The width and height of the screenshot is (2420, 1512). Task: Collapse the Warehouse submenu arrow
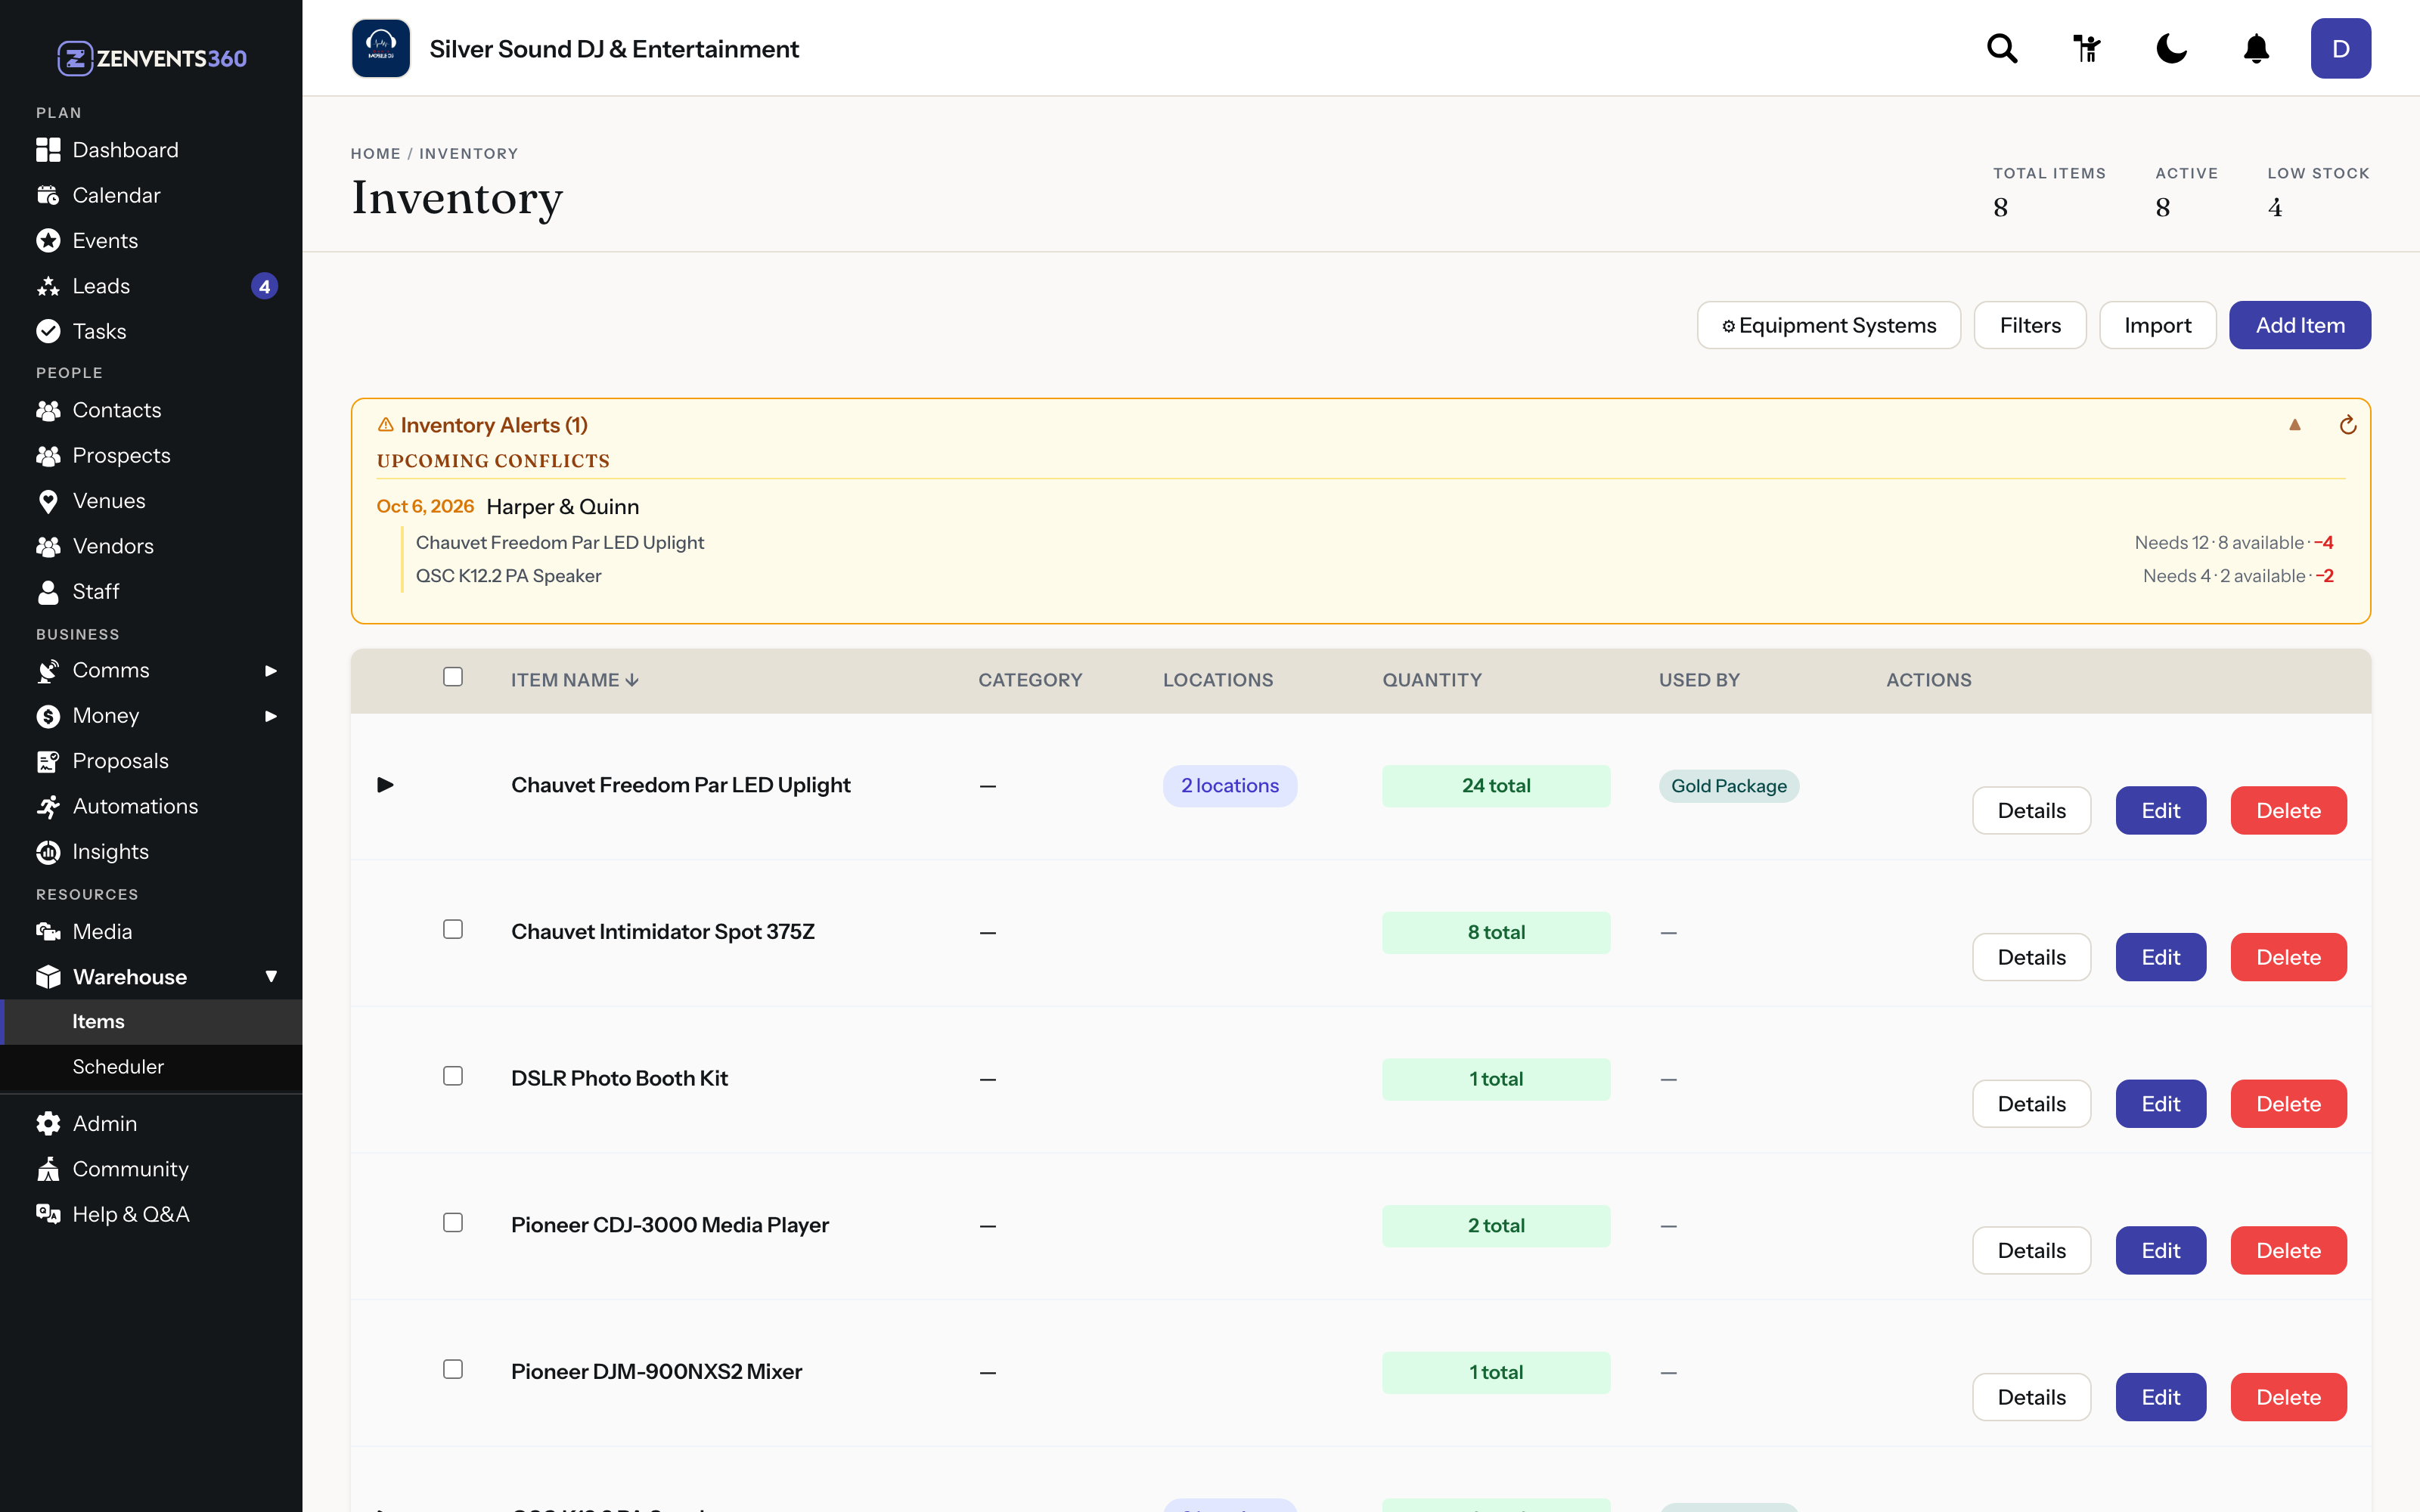(x=271, y=977)
